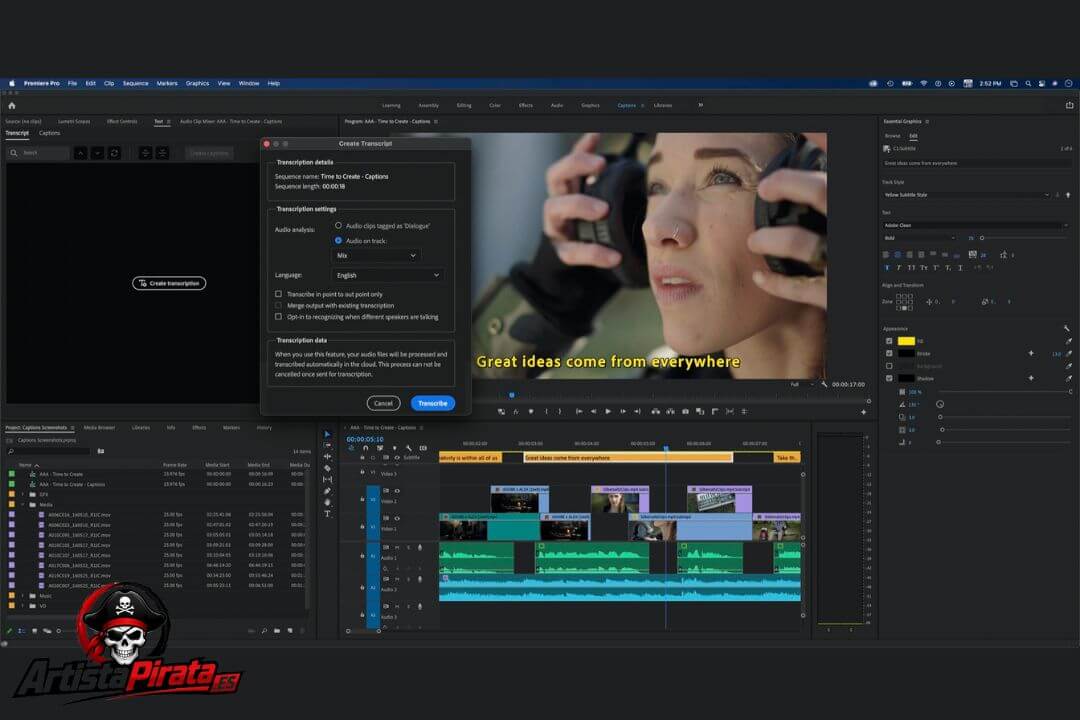Select the Razor tool
The width and height of the screenshot is (1080, 720).
pyautogui.click(x=327, y=468)
